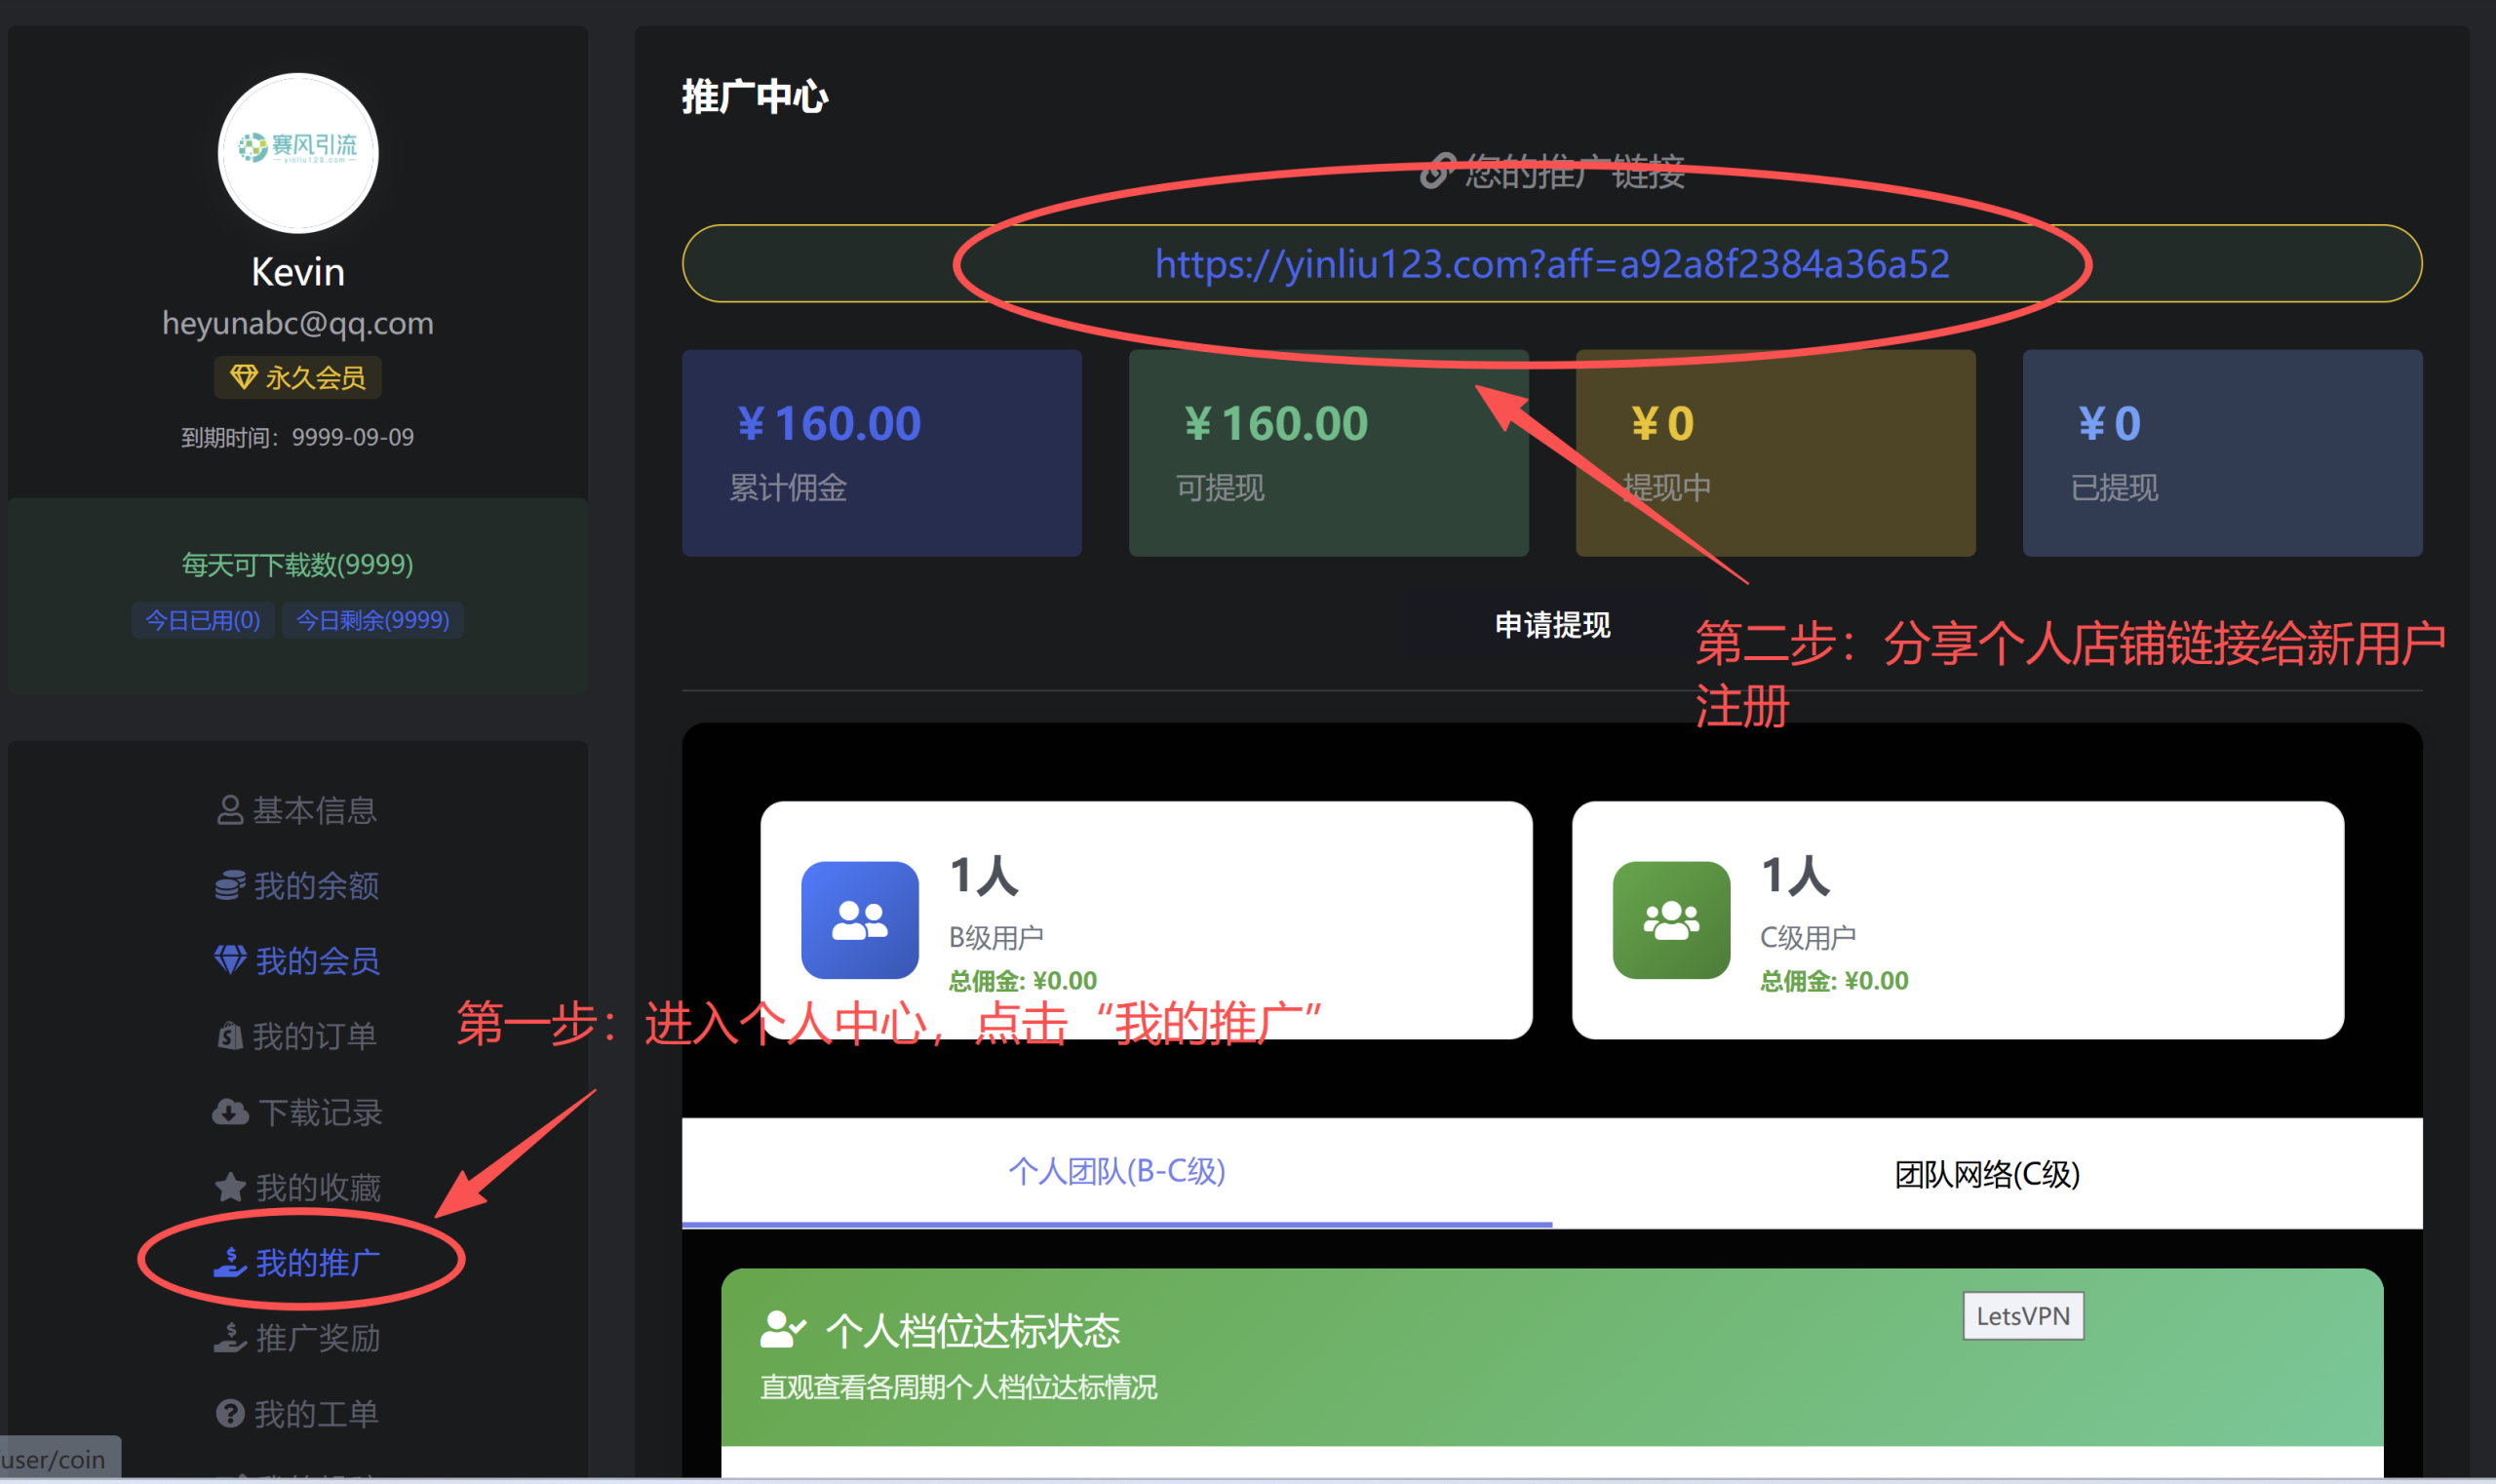Click the 永久会员 membership badge

click(x=298, y=378)
